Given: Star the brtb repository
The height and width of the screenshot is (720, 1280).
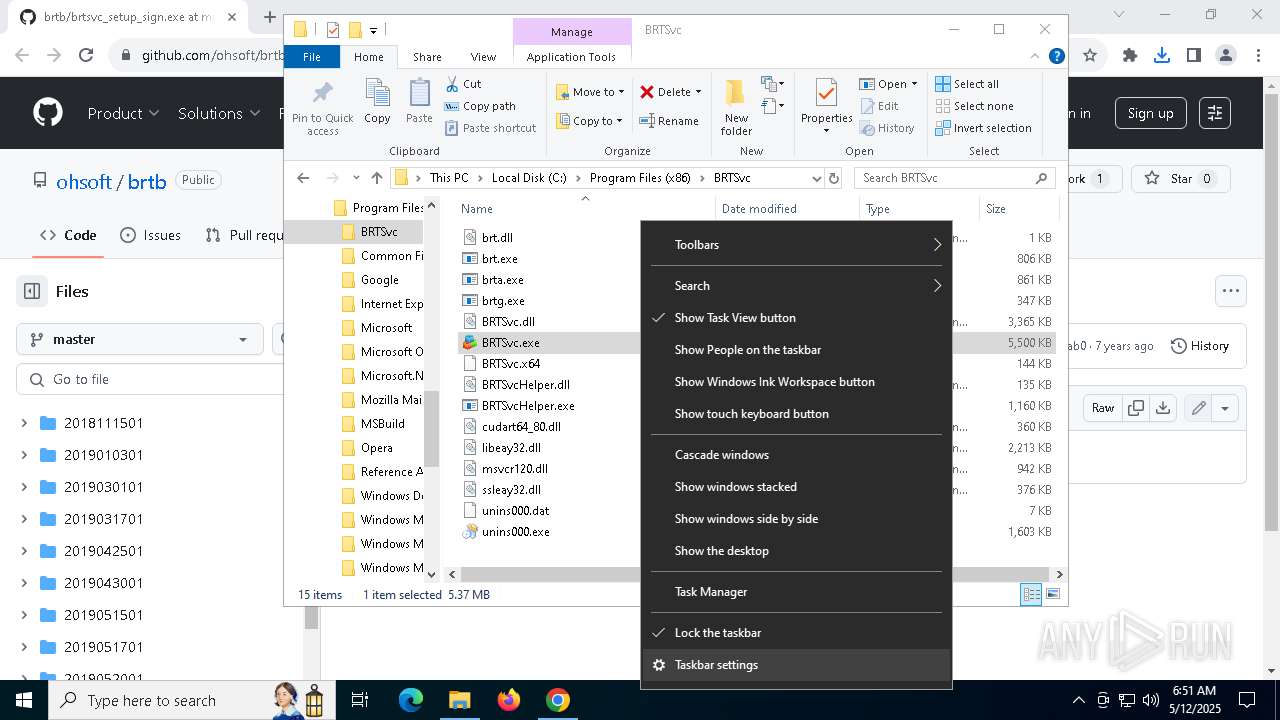Looking at the screenshot, I should click(x=1180, y=179).
